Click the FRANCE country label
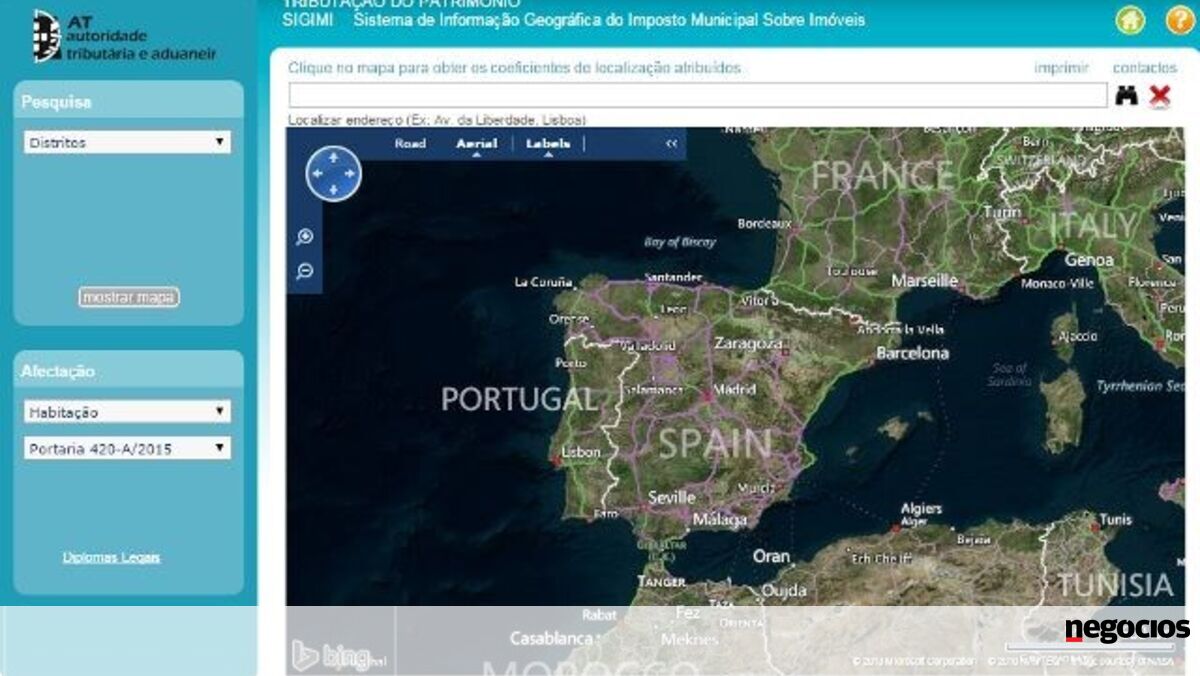Image resolution: width=1200 pixels, height=676 pixels. pos(883,175)
